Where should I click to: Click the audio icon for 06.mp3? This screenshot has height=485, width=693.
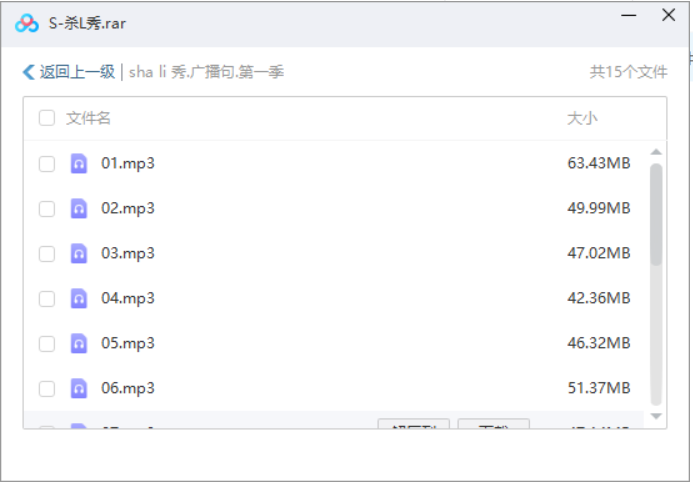pyautogui.click(x=79, y=388)
